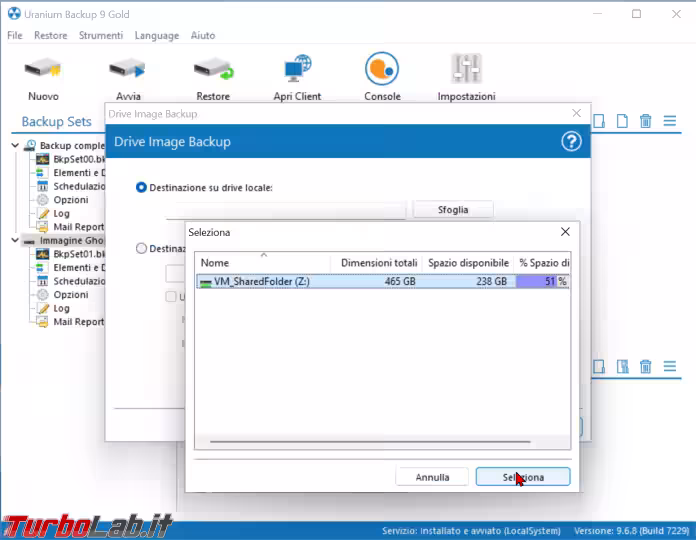Collapse the Backup completo tree node
This screenshot has height=540, width=696.
click(15, 145)
